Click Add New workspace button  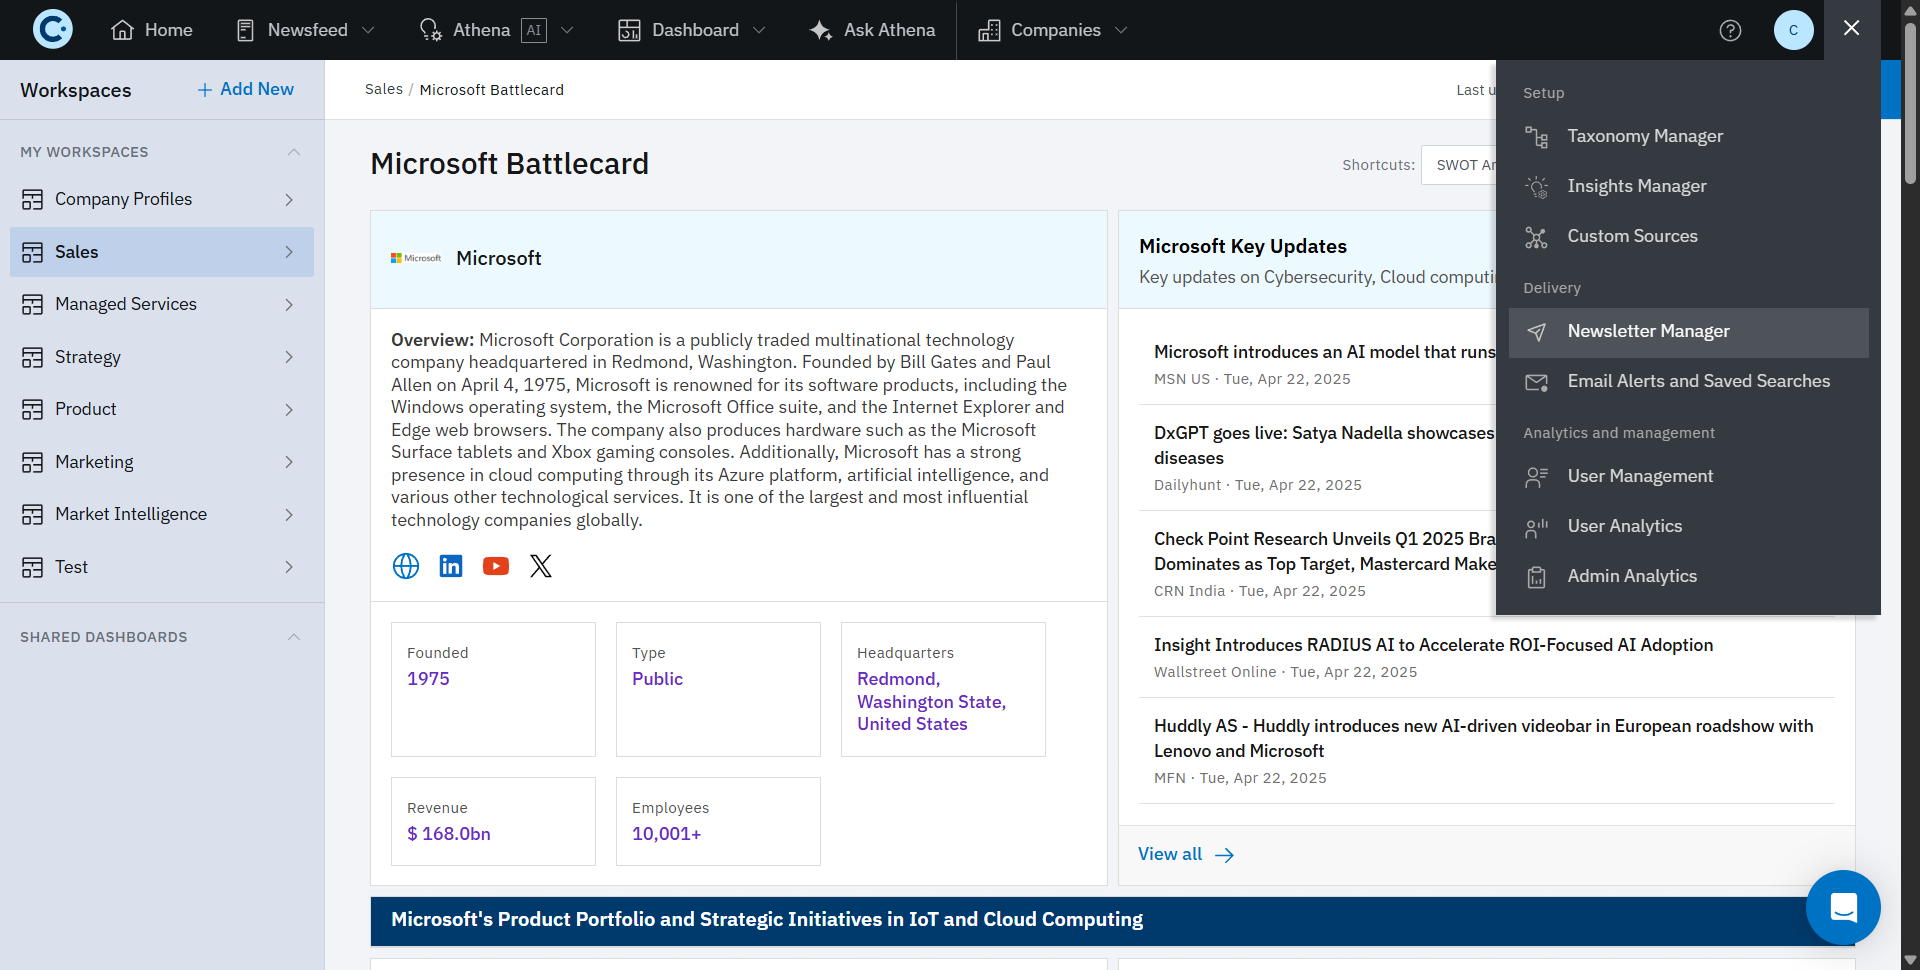point(246,90)
